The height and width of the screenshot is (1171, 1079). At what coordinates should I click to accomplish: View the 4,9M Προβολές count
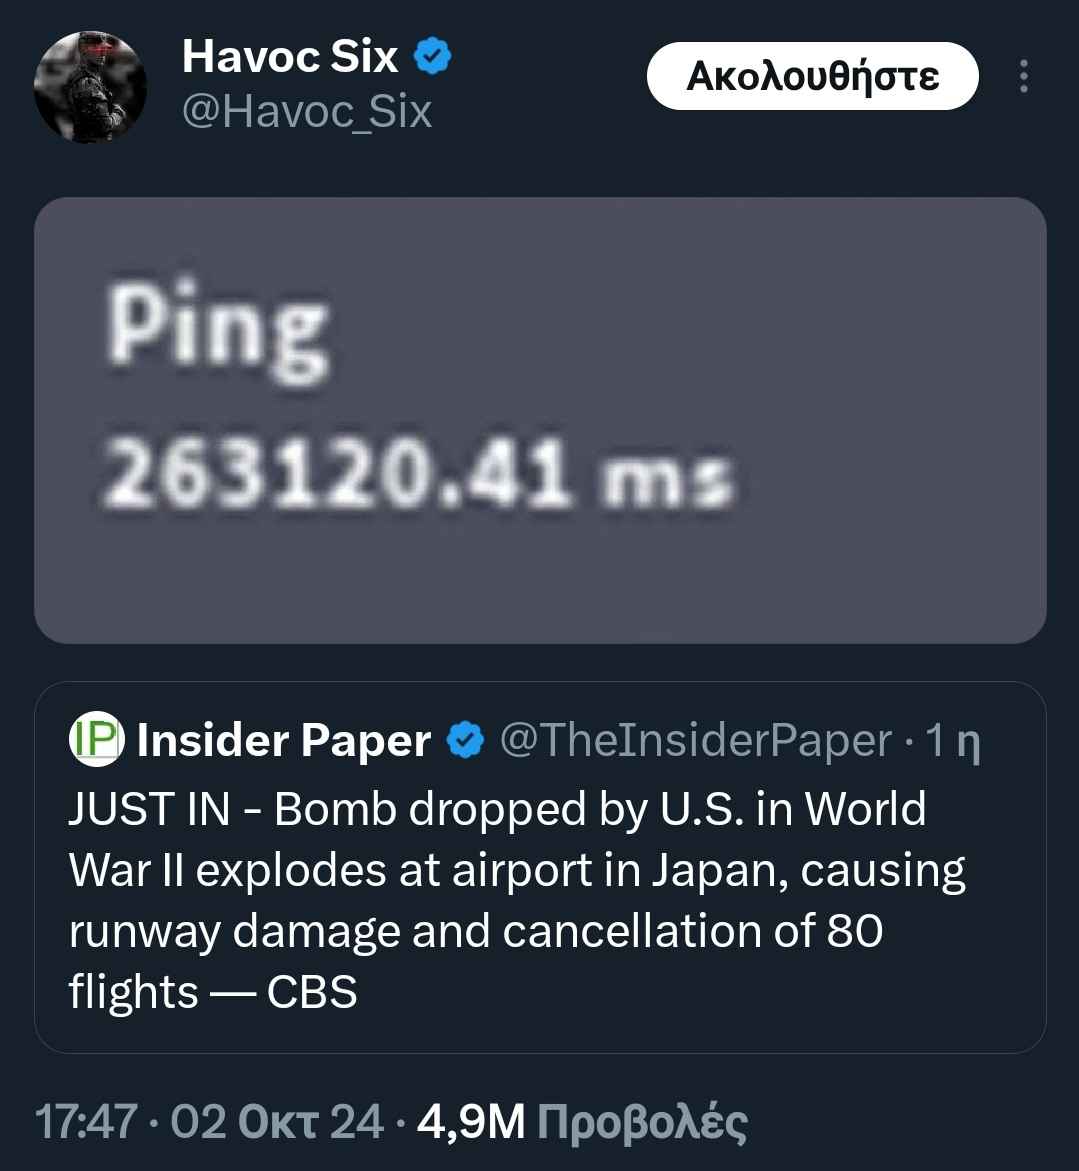coord(582,1122)
